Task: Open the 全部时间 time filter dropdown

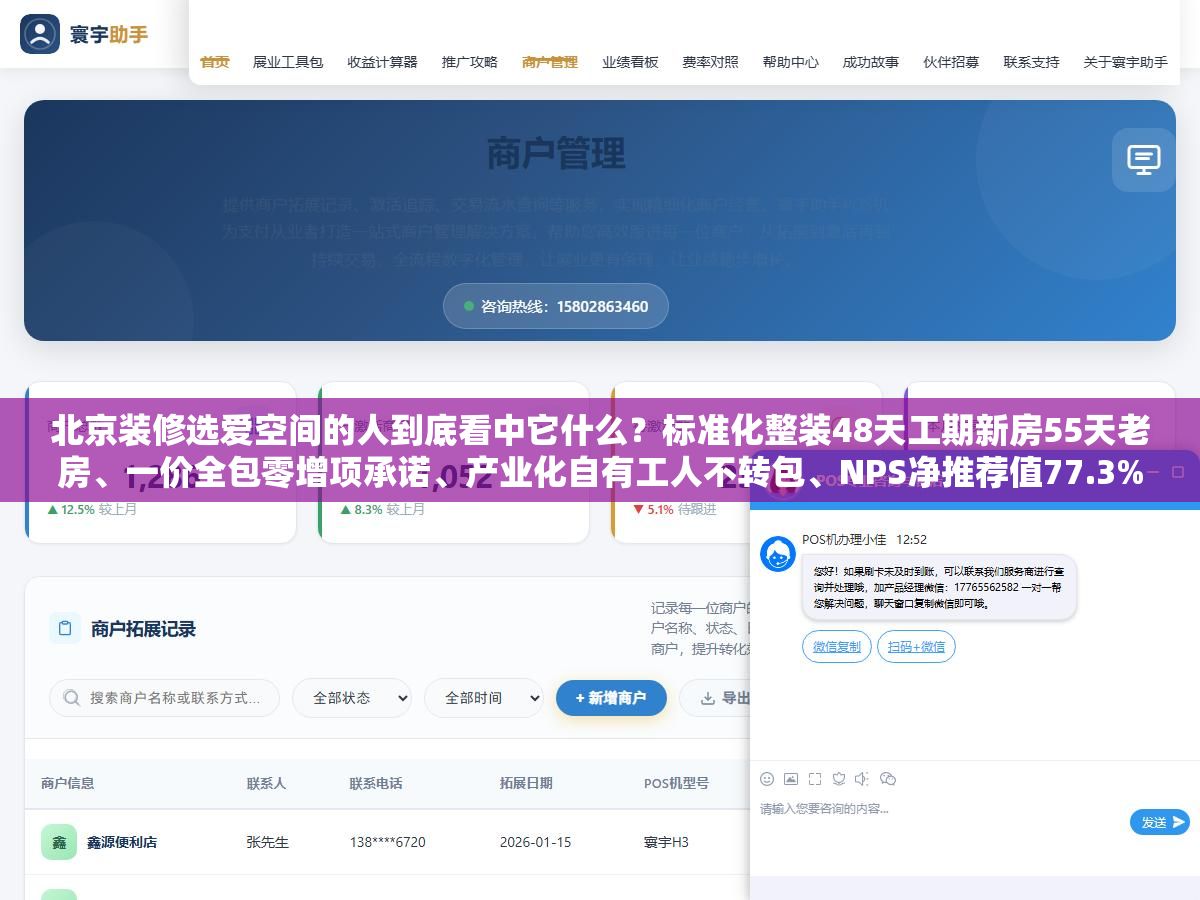Action: [x=483, y=698]
